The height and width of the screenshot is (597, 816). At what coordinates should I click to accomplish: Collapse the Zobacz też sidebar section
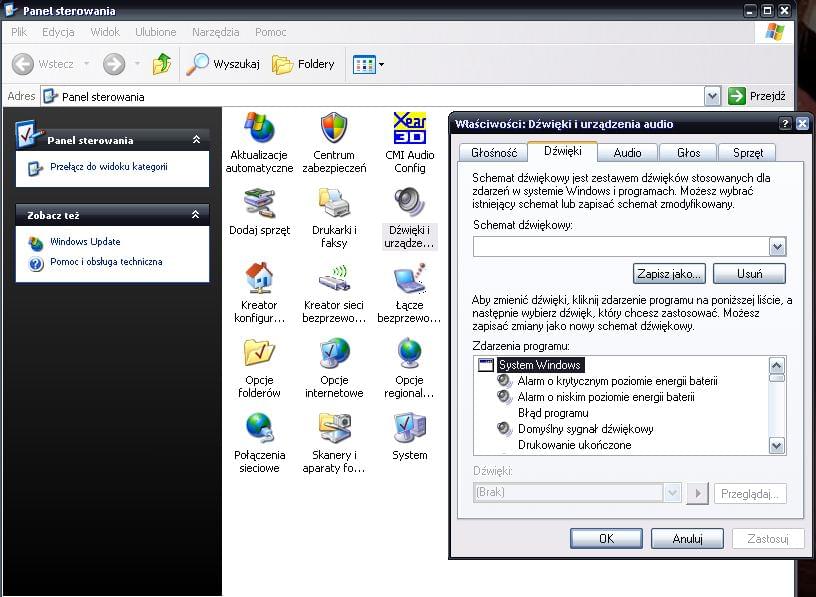tap(196, 214)
